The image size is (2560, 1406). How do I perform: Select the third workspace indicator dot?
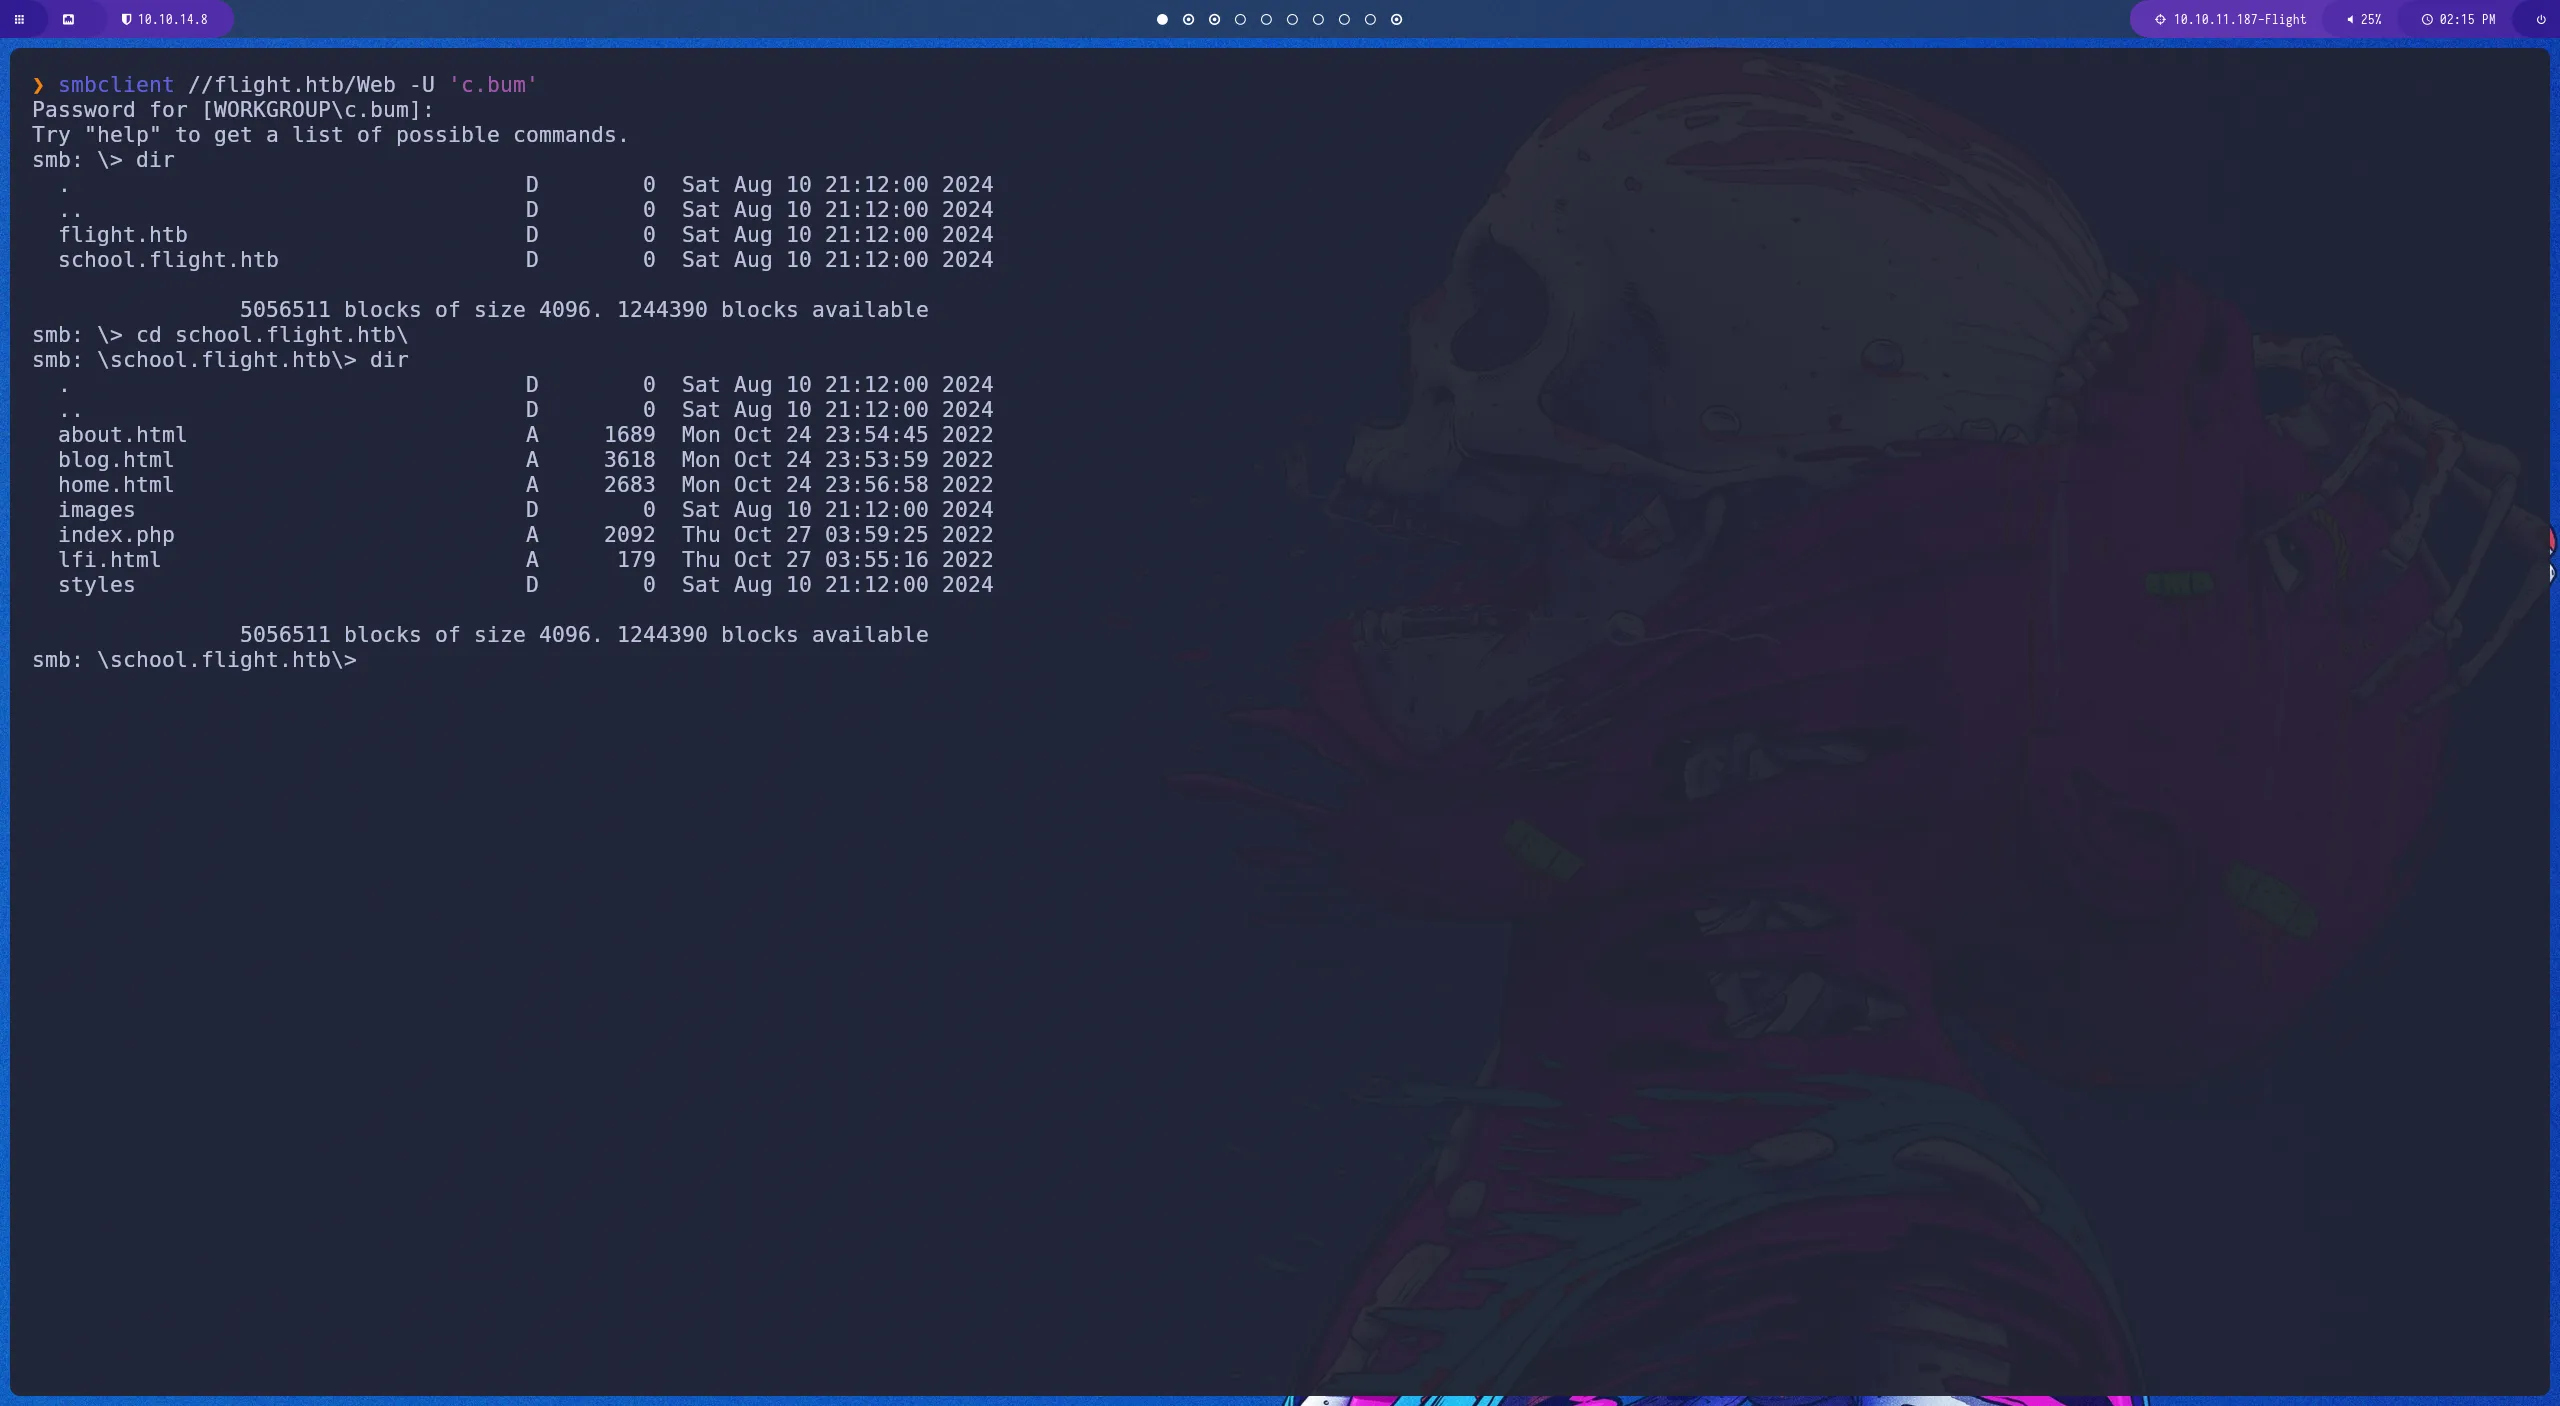point(1214,19)
